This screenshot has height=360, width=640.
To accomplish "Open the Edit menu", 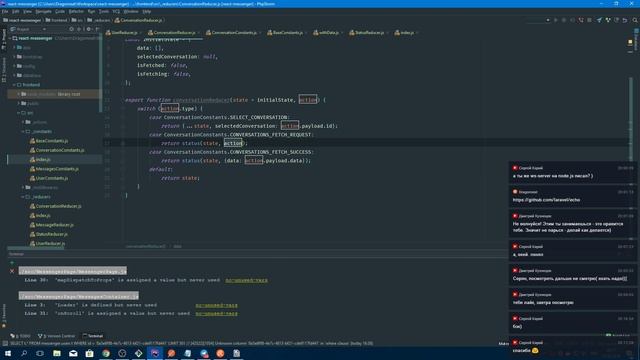I will click(x=16, y=11).
